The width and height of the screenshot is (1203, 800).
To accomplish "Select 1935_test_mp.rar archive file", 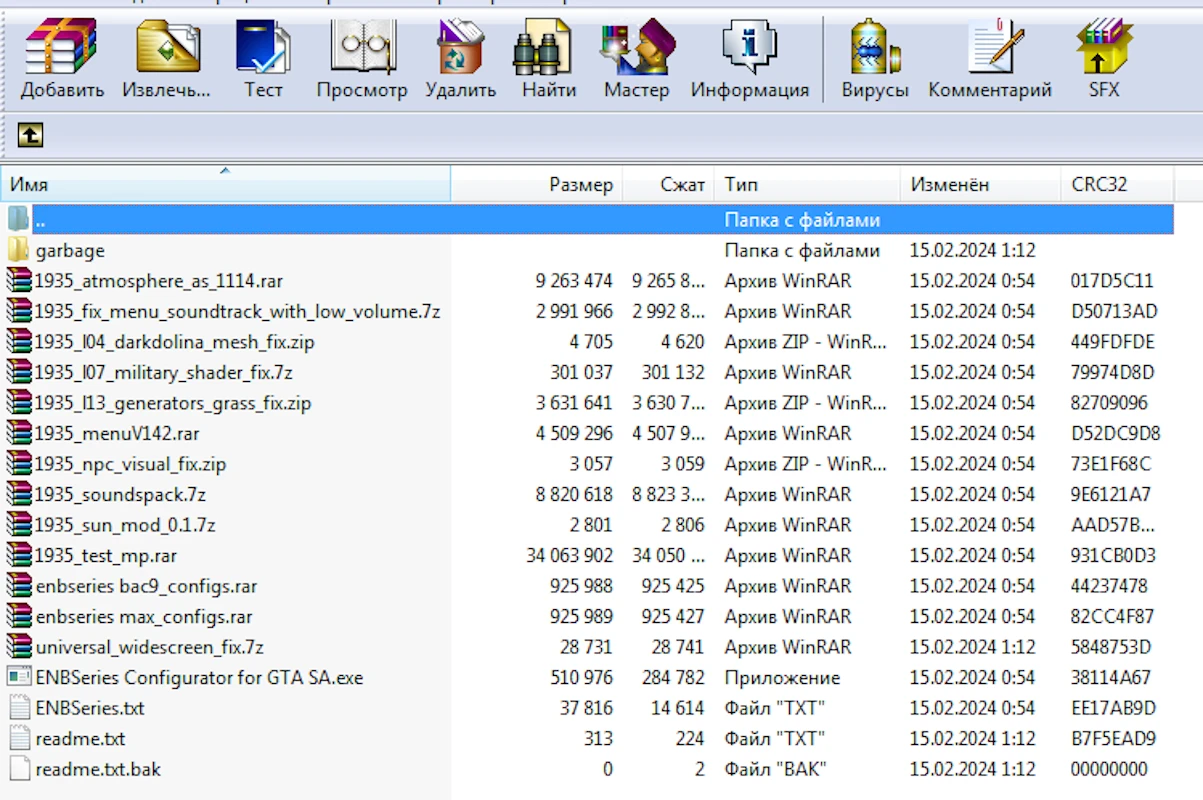I will 106,556.
